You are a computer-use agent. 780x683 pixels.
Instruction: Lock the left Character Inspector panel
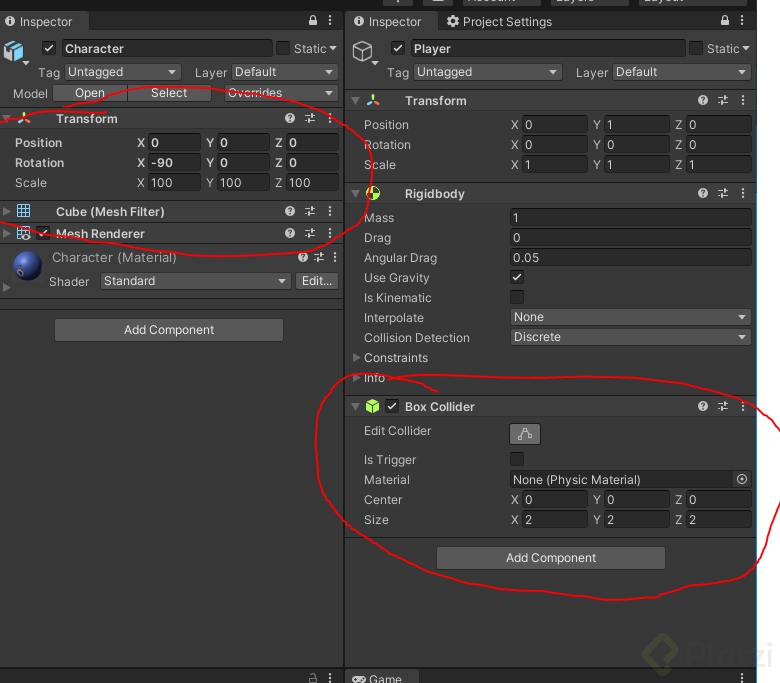tap(312, 20)
